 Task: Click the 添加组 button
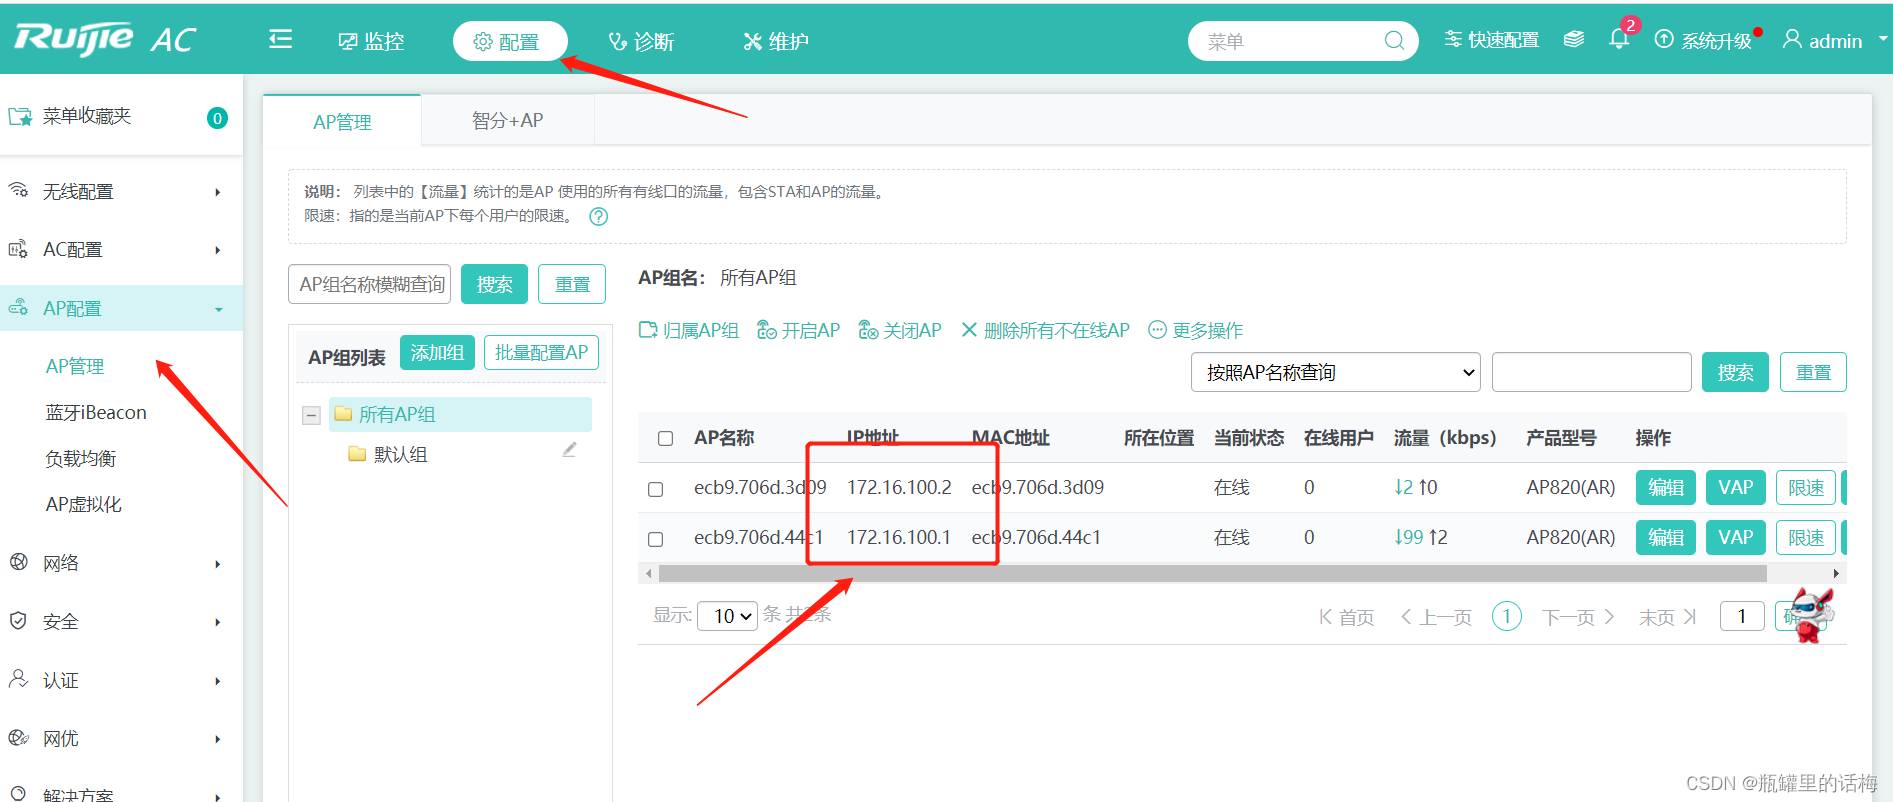pos(437,352)
